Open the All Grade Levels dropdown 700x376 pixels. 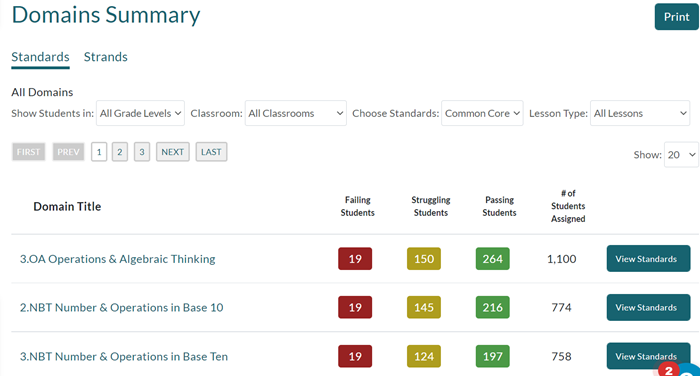tap(140, 113)
